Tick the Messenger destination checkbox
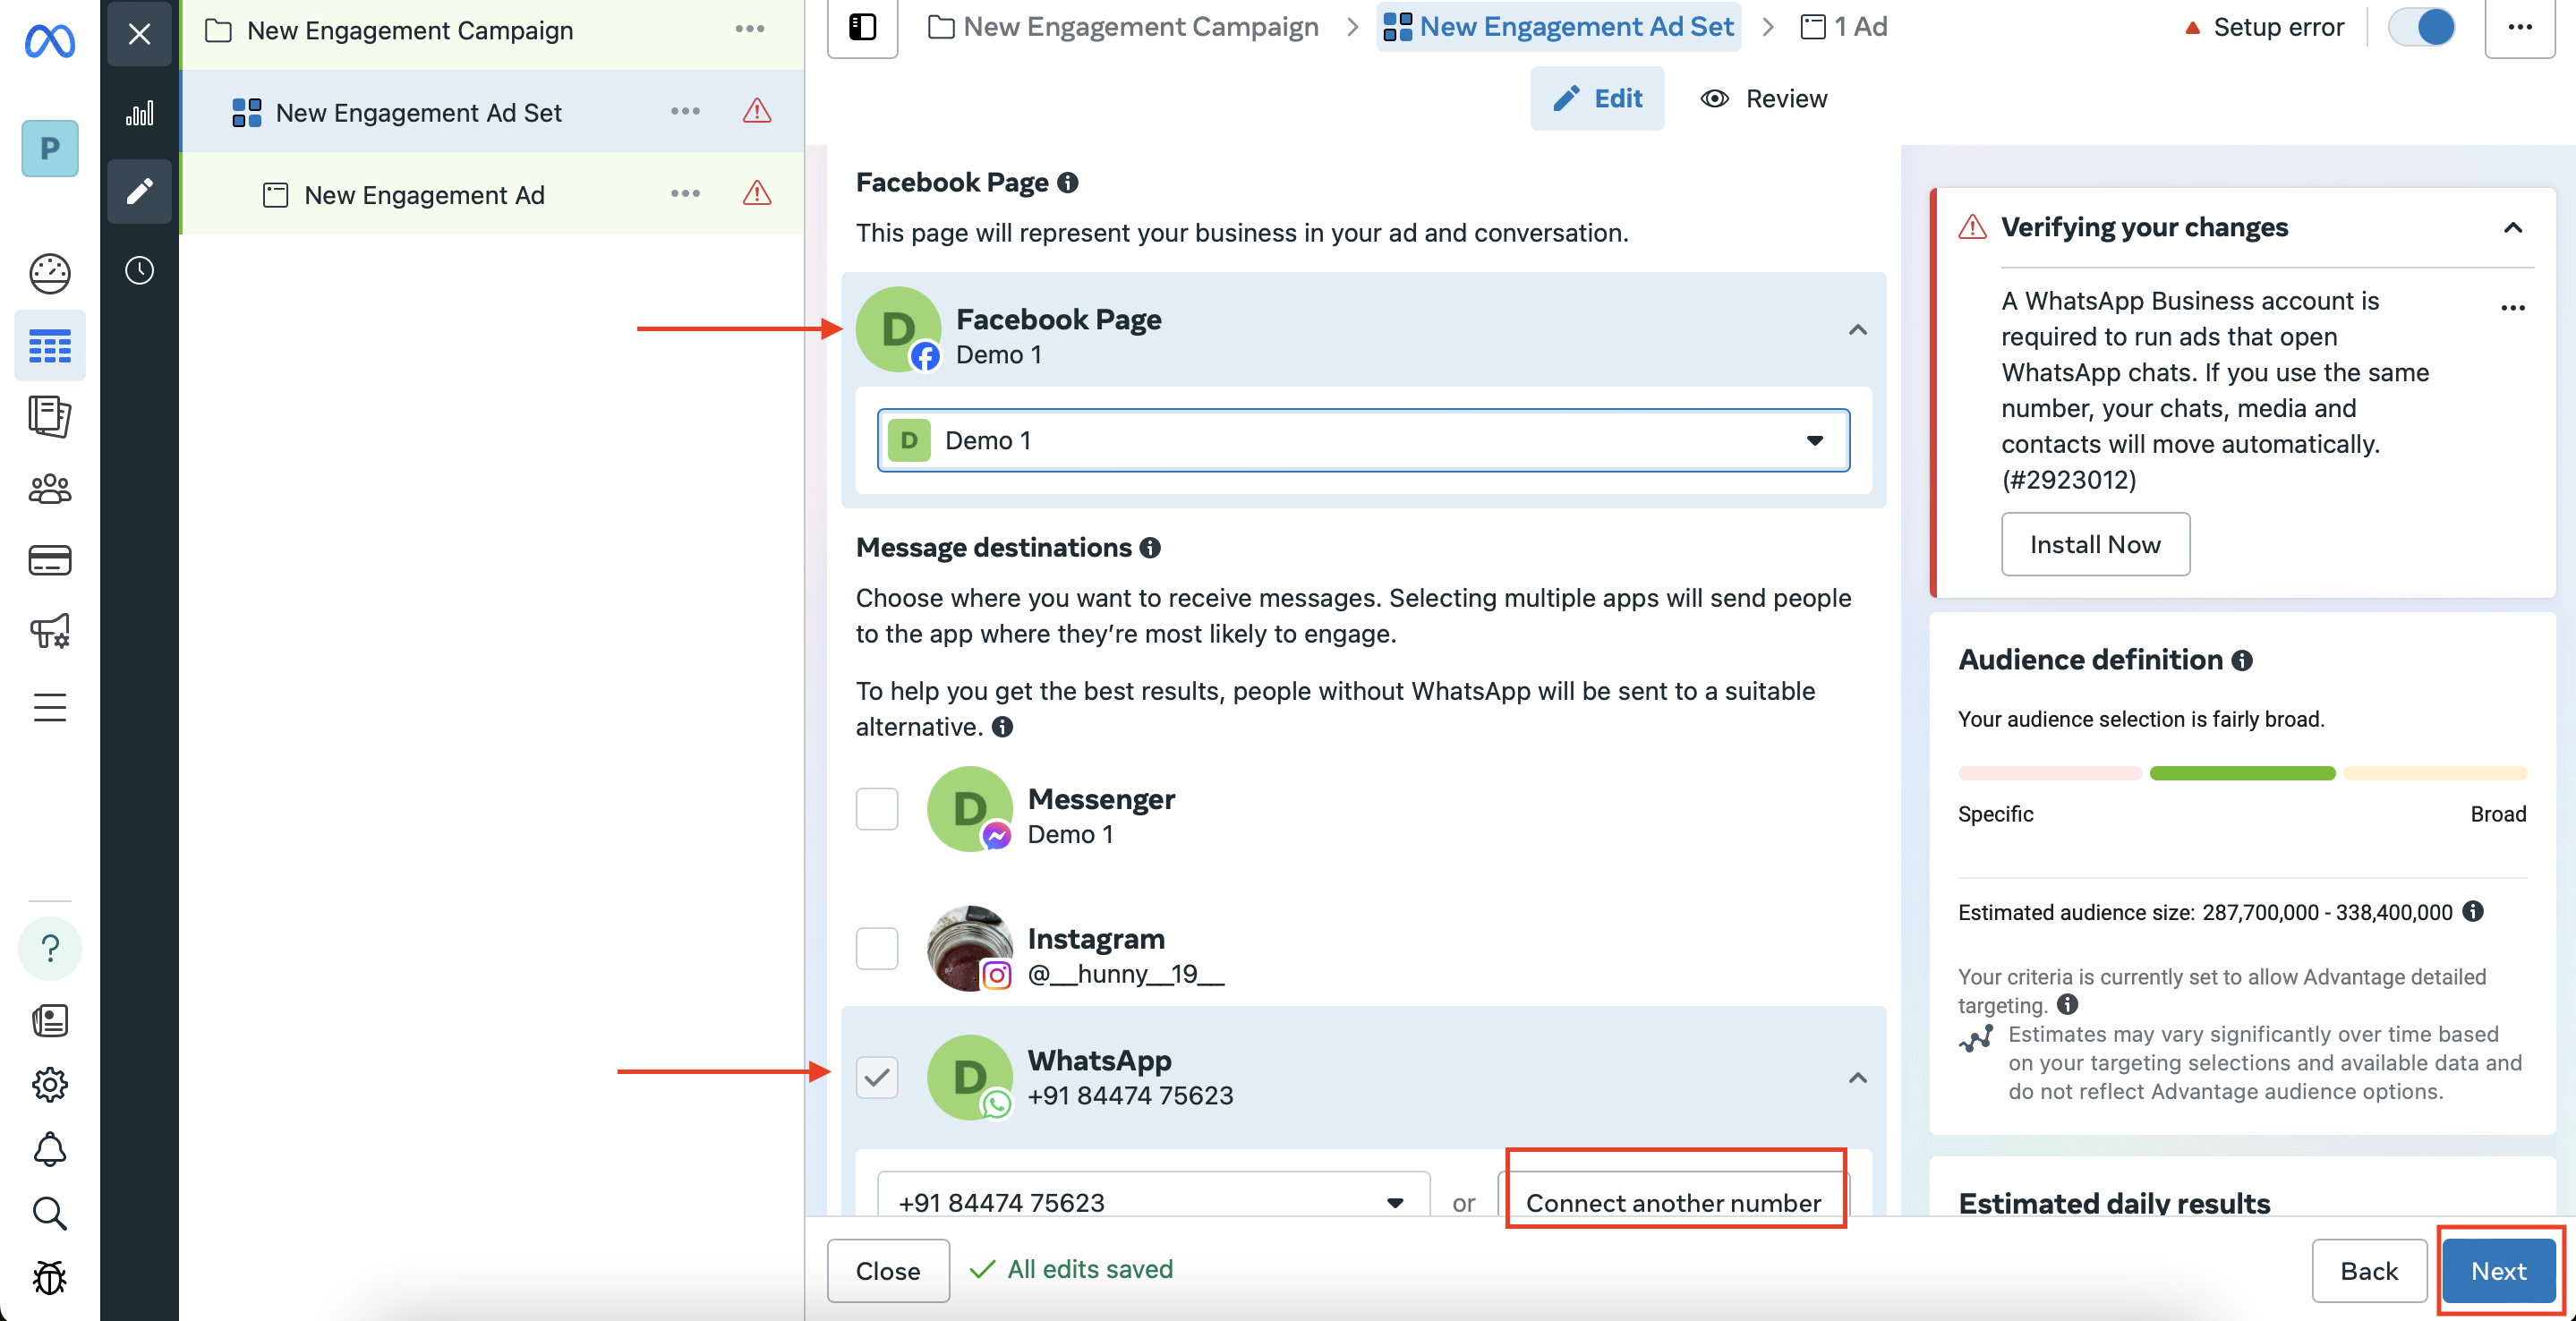The width and height of the screenshot is (2576, 1321). (x=877, y=809)
